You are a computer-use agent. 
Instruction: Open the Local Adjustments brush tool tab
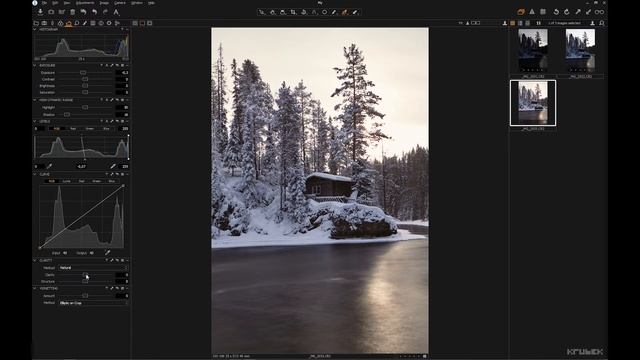point(85,23)
